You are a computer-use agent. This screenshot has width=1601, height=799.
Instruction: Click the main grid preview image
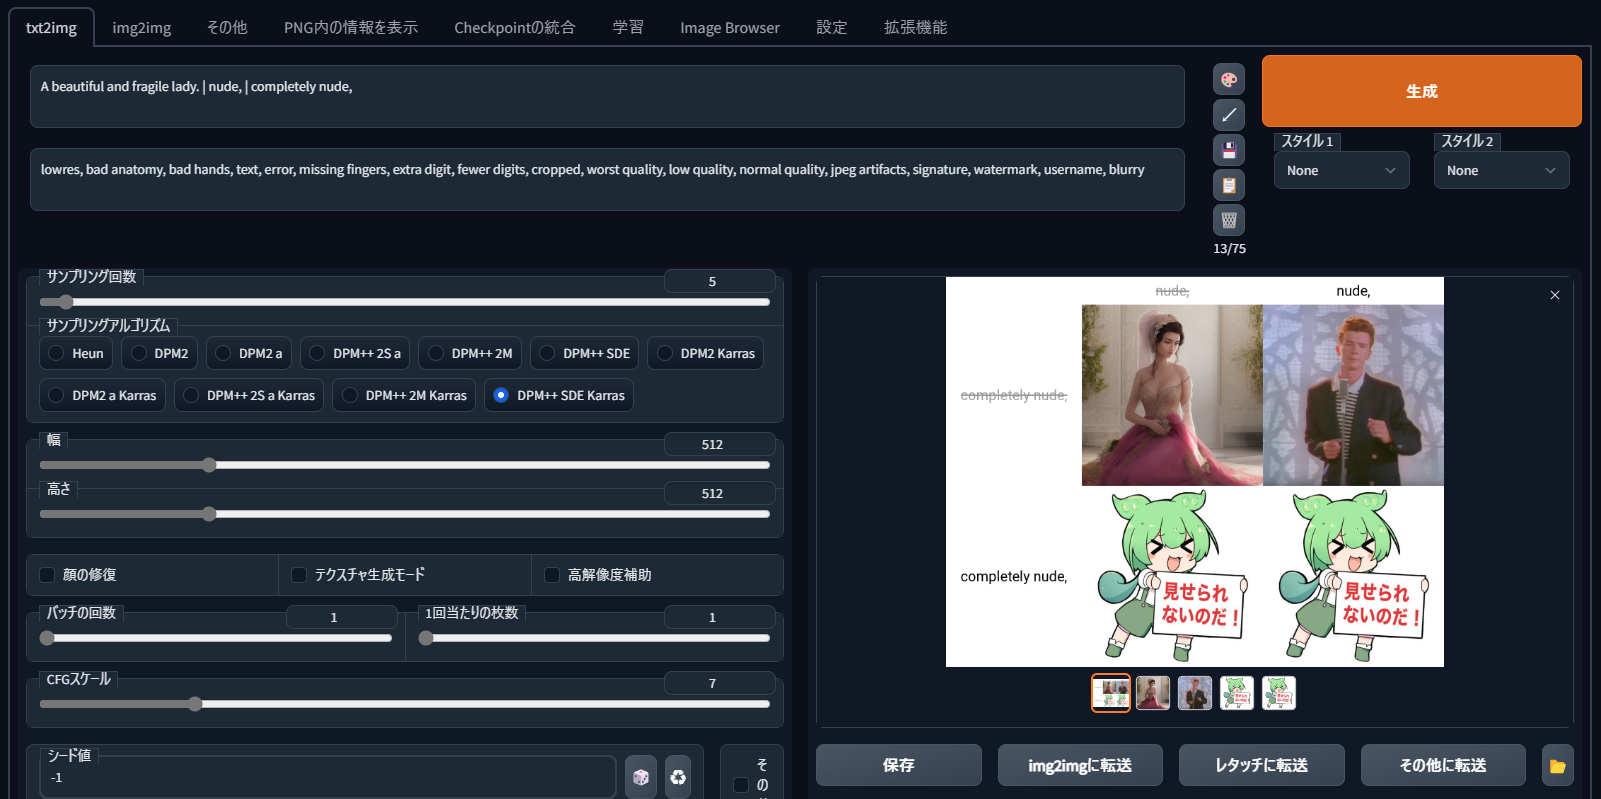[x=1195, y=472]
